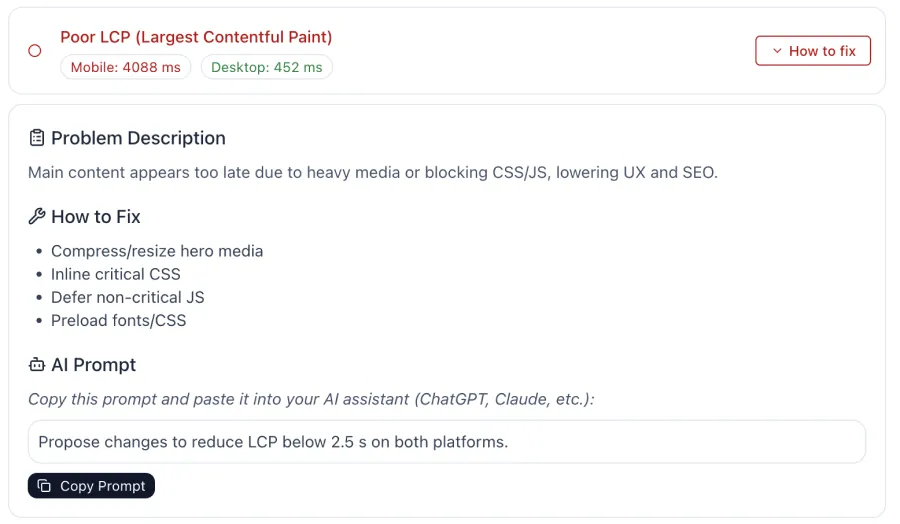Click the robot icon beside AI Prompt
This screenshot has height=524, width=900.
37,365
